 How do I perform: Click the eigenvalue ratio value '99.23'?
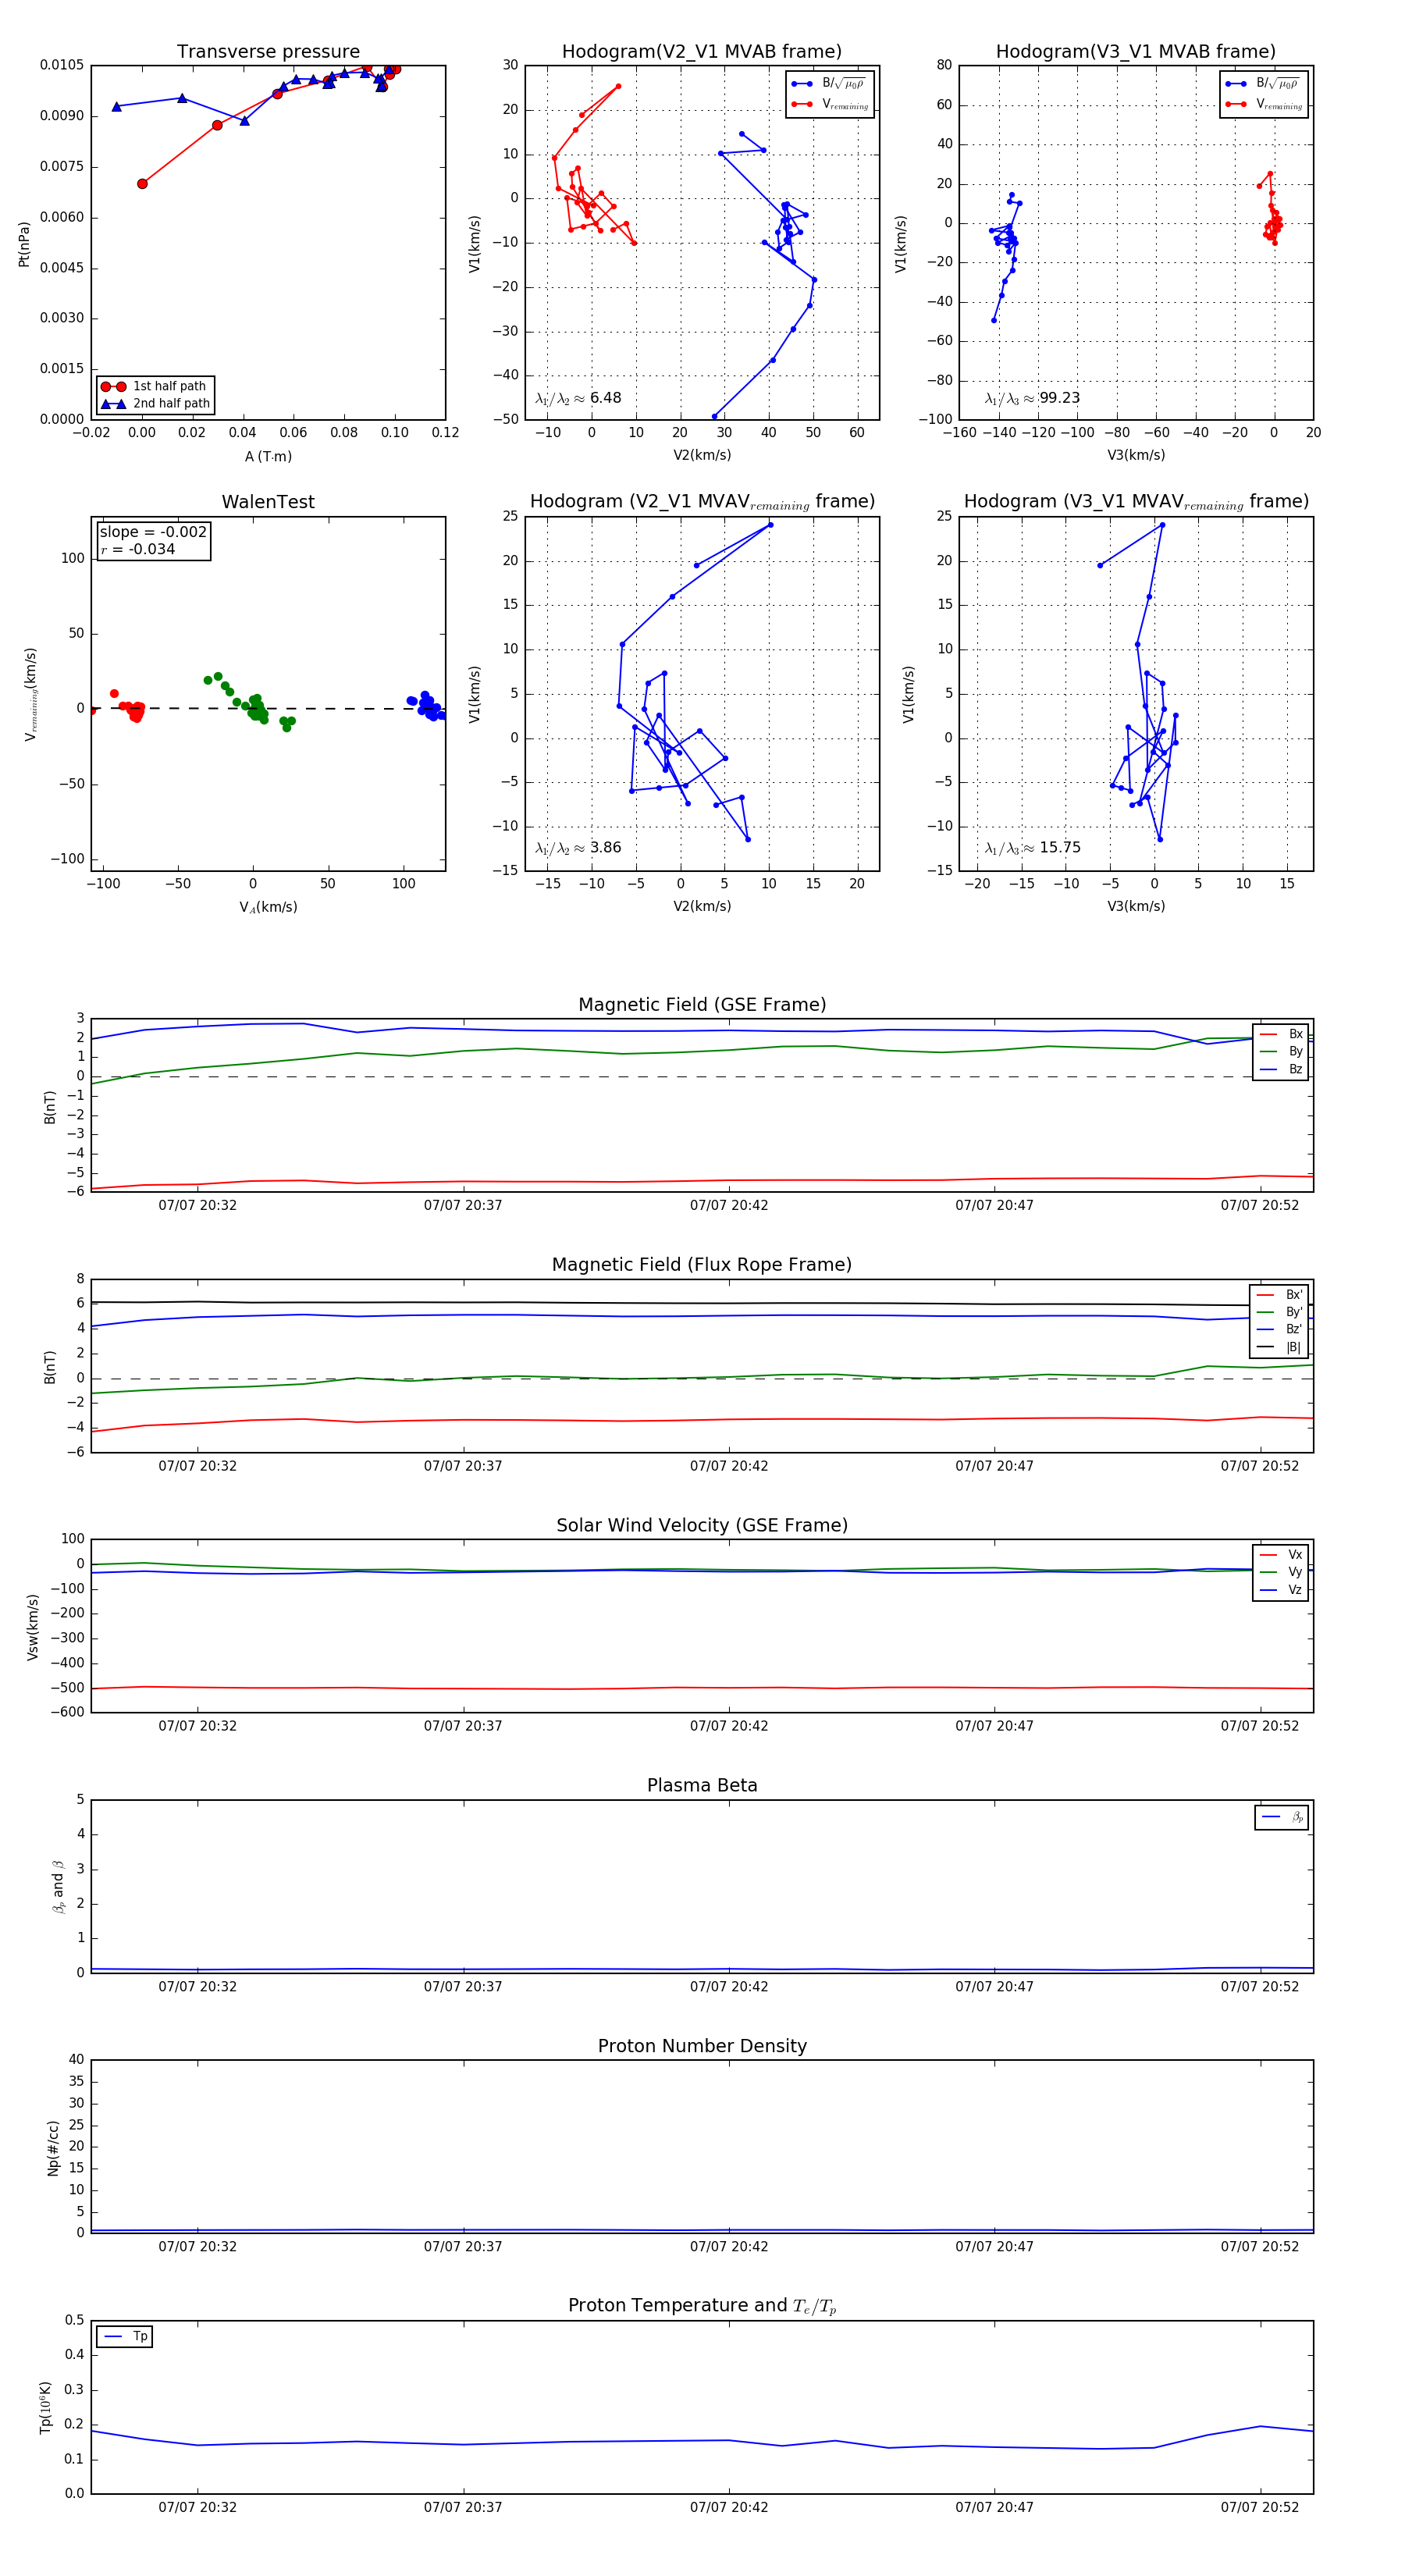pos(1059,398)
